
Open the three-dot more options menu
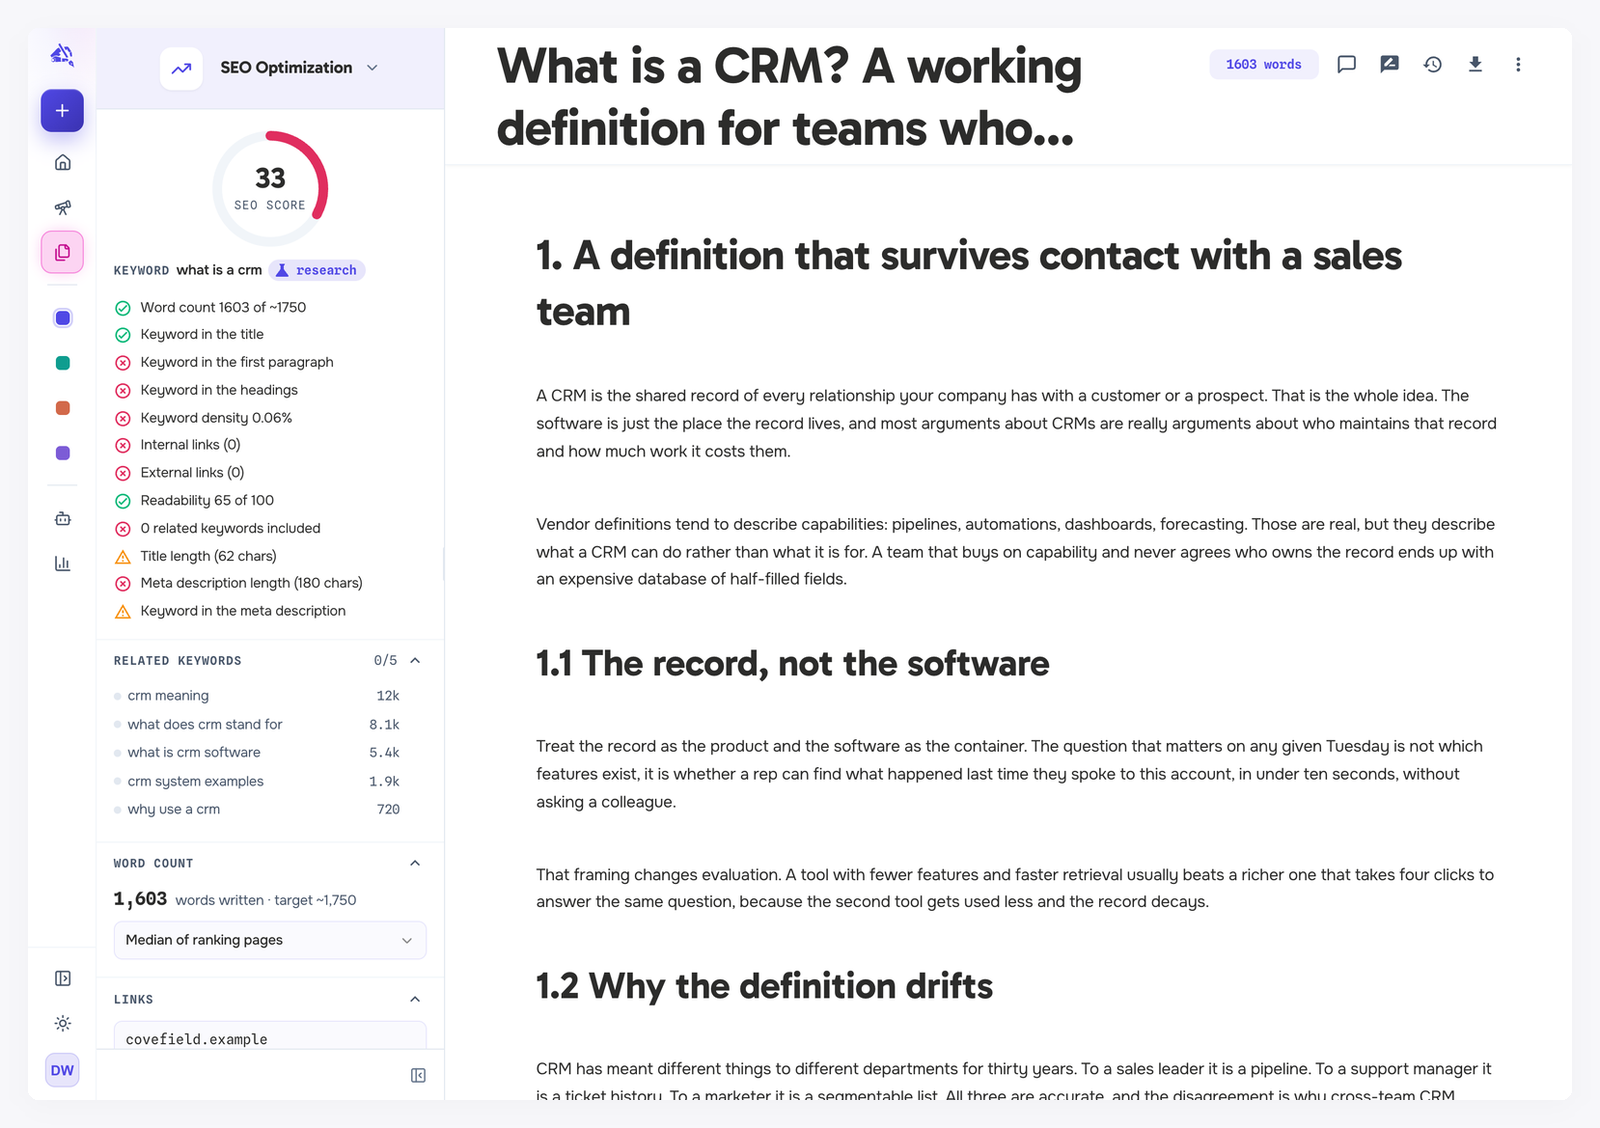(1518, 64)
